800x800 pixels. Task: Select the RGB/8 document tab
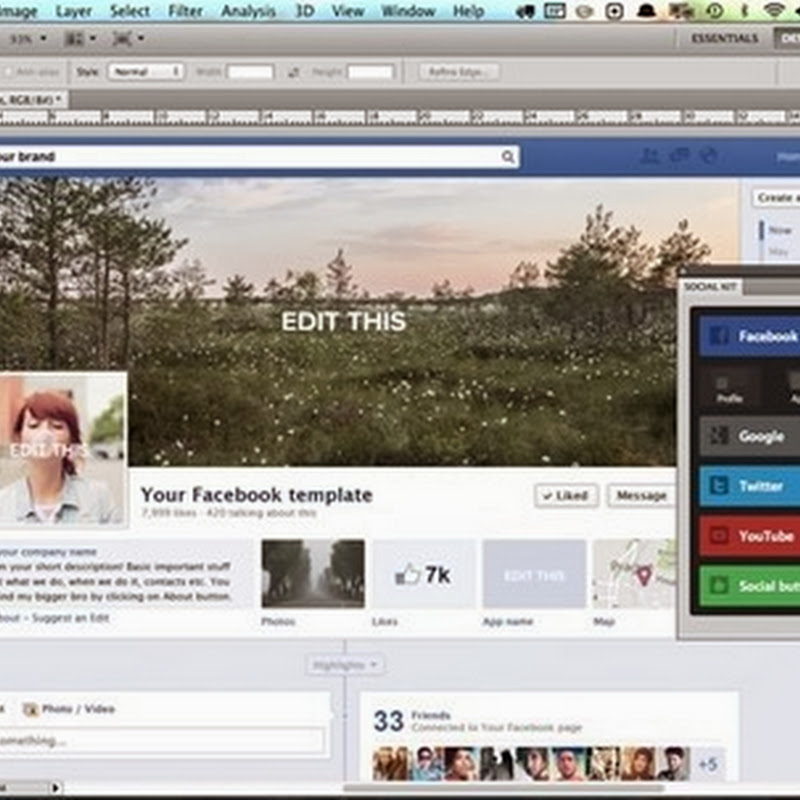point(33,99)
